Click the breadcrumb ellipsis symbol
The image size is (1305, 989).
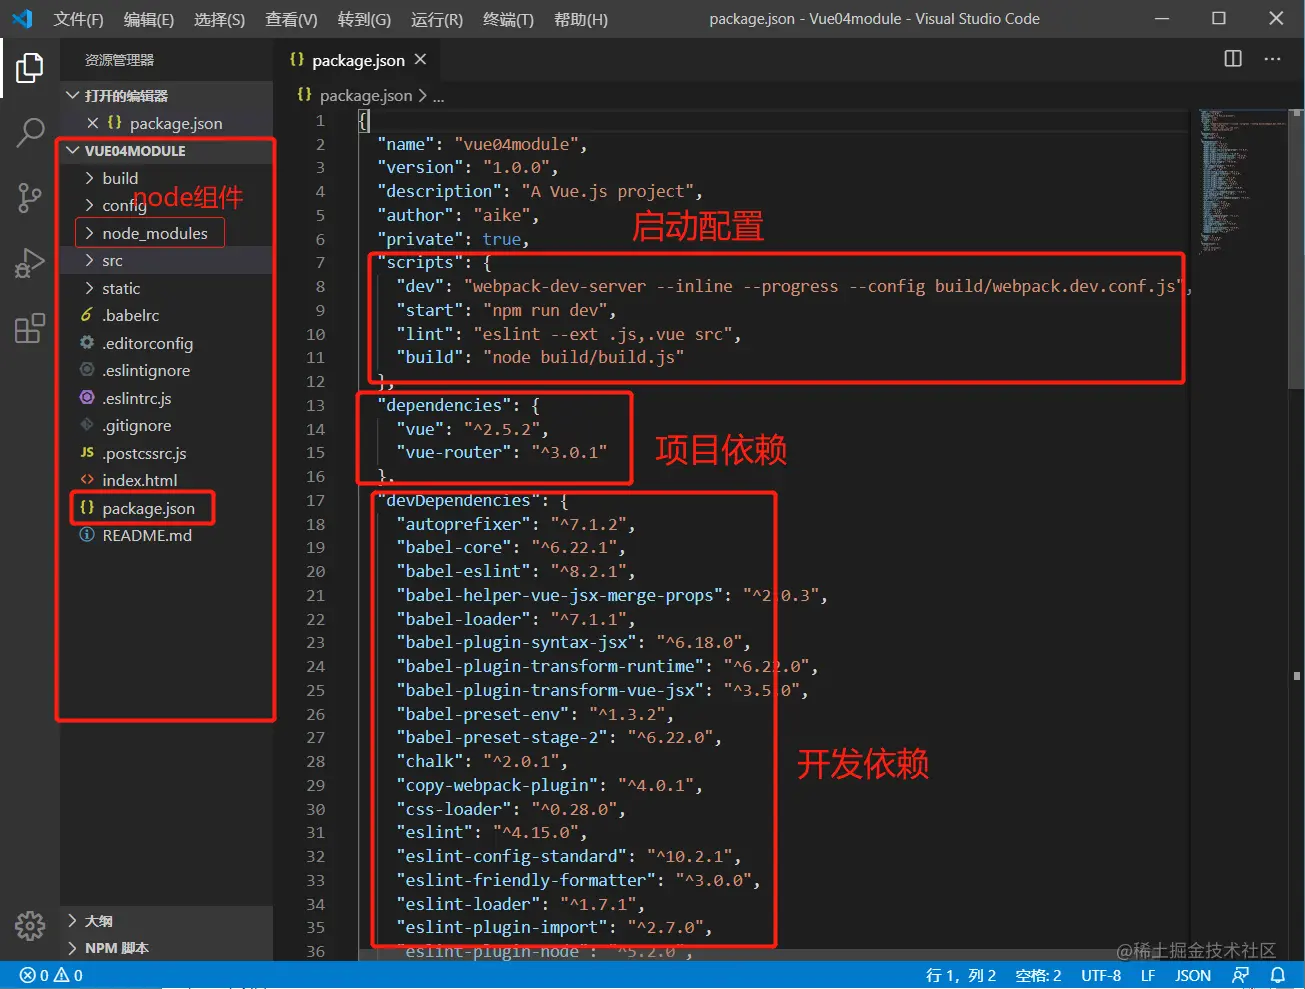click(x=438, y=97)
